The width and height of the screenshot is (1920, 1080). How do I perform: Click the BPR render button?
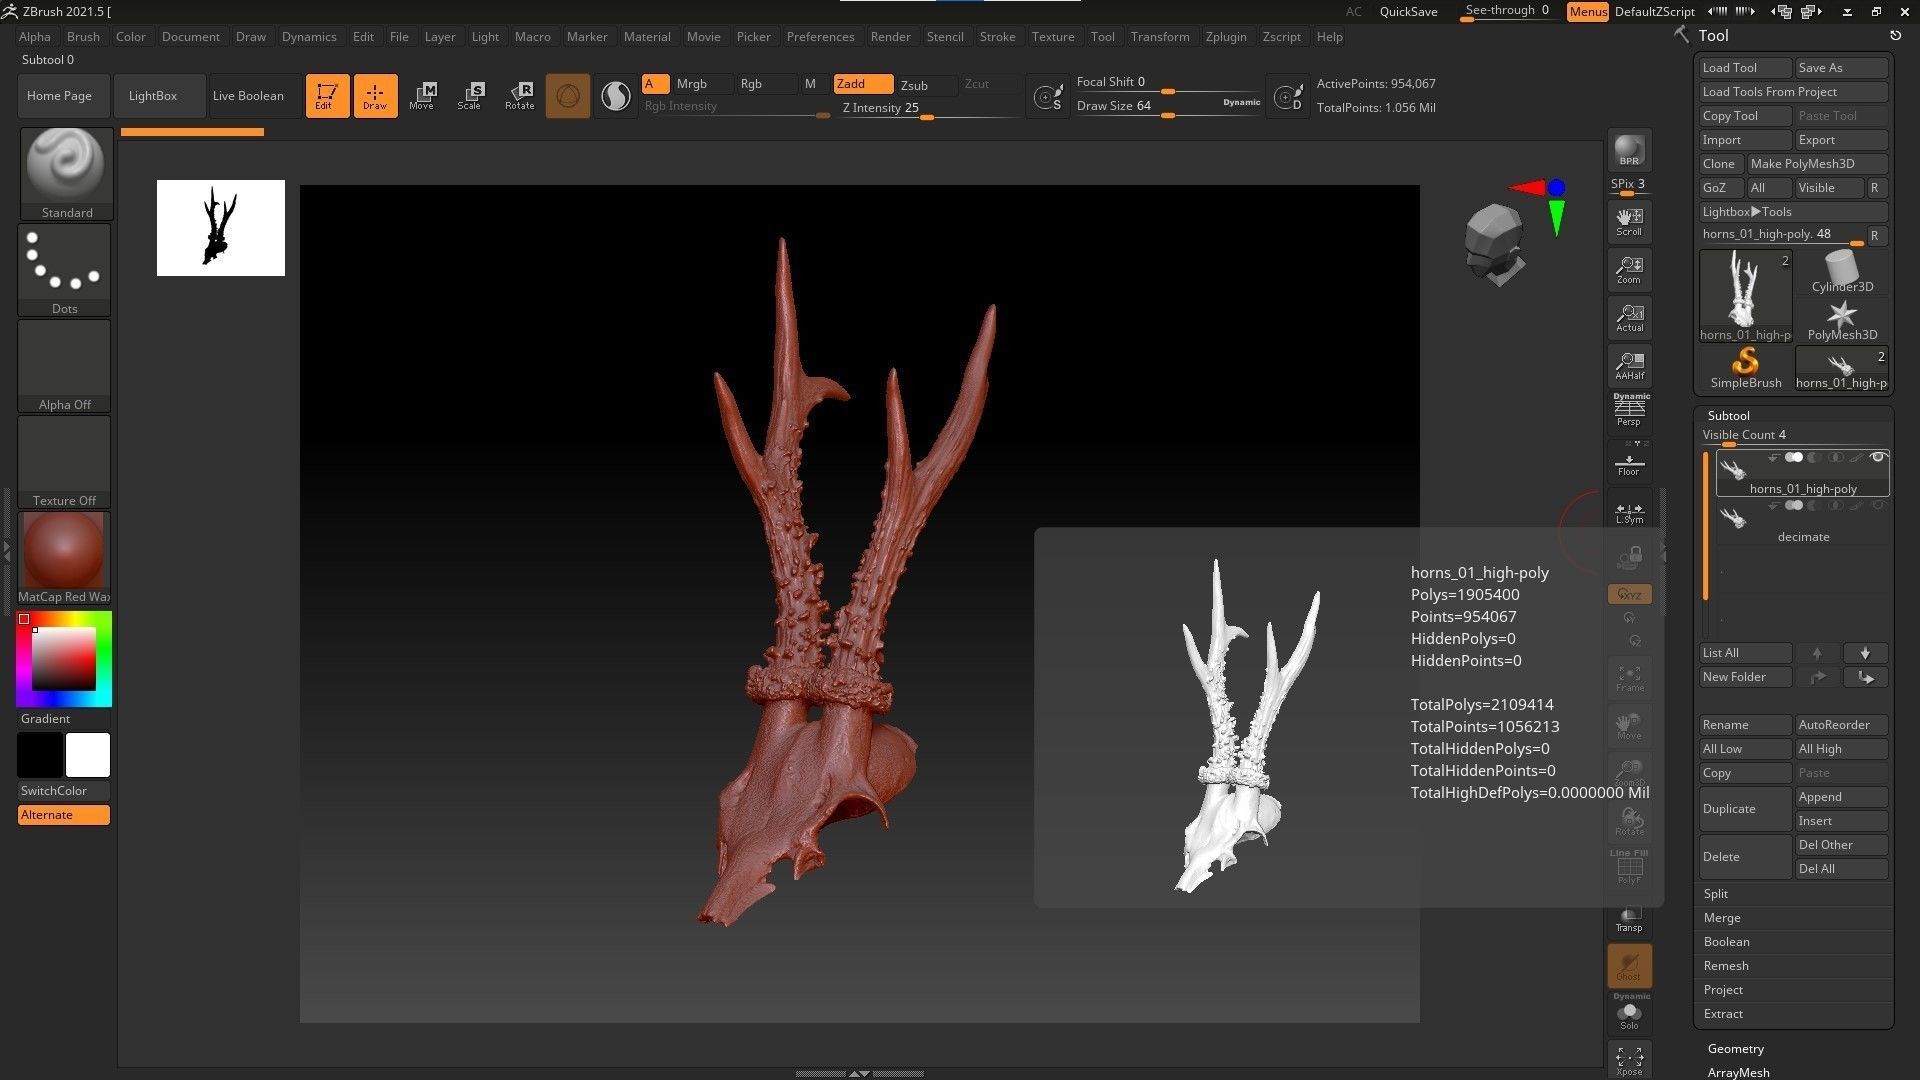[1629, 150]
